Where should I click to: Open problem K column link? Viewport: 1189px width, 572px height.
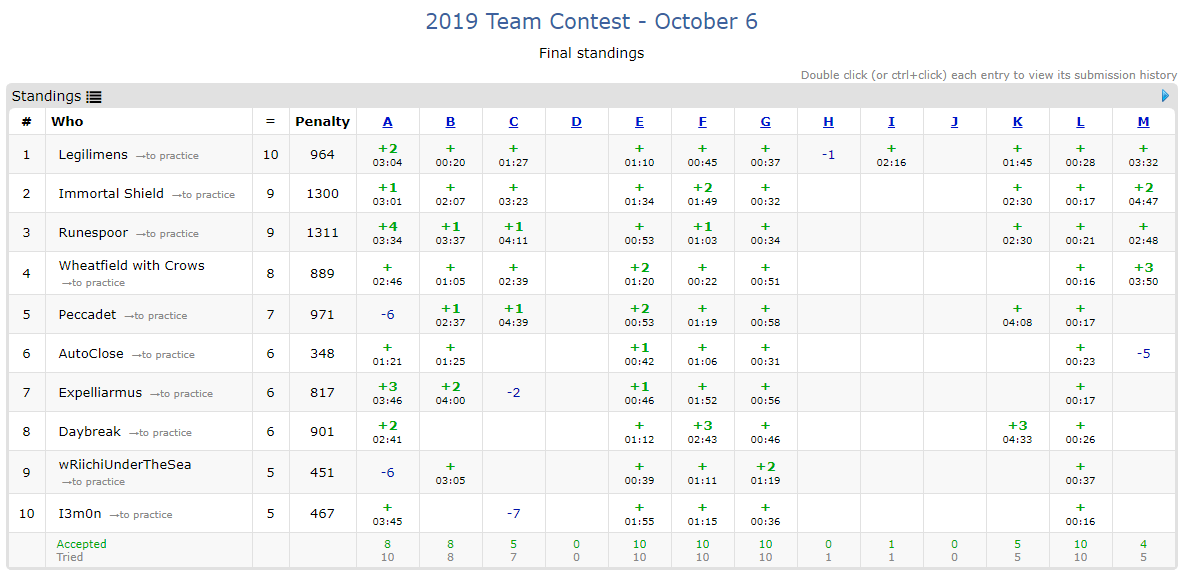coord(1017,122)
